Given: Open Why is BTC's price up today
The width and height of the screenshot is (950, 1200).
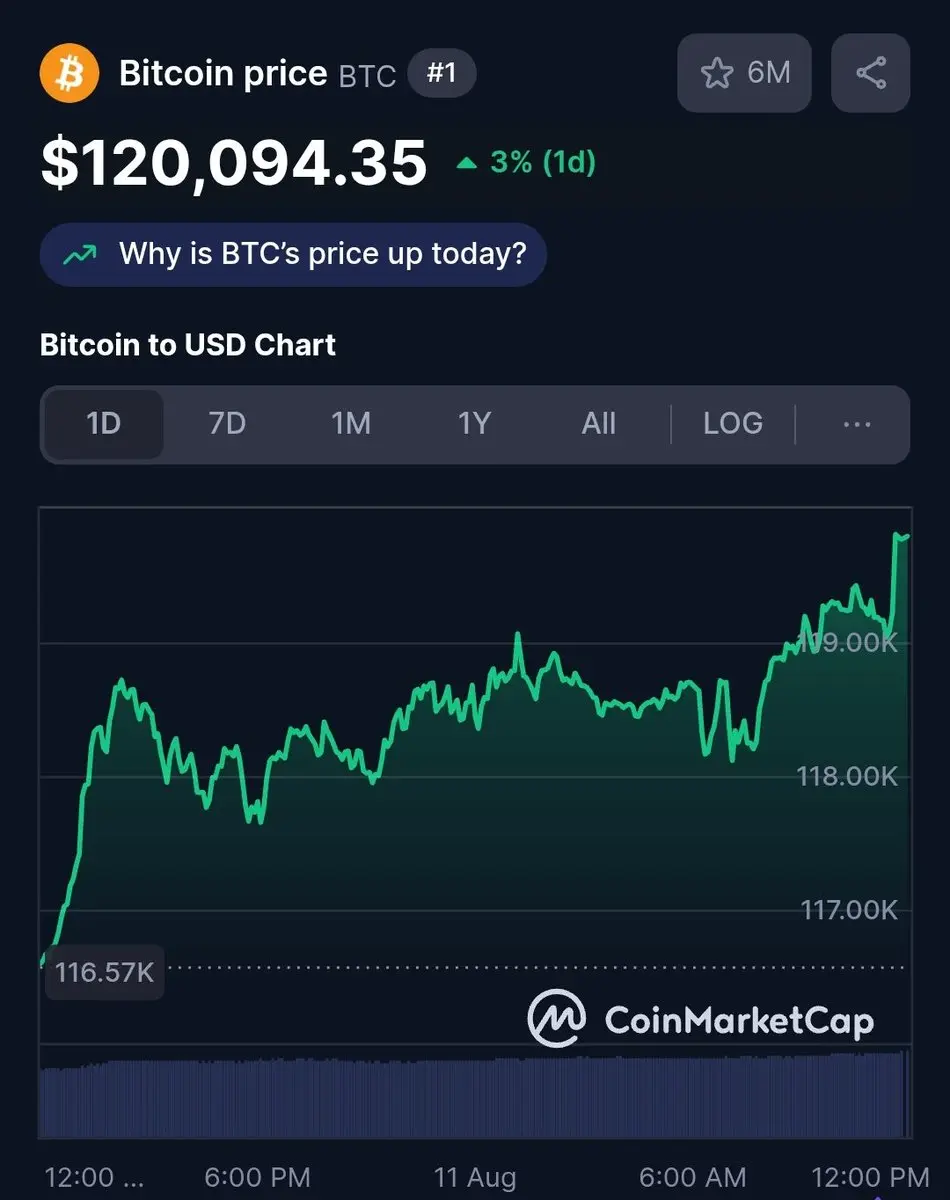Looking at the screenshot, I should (x=293, y=254).
